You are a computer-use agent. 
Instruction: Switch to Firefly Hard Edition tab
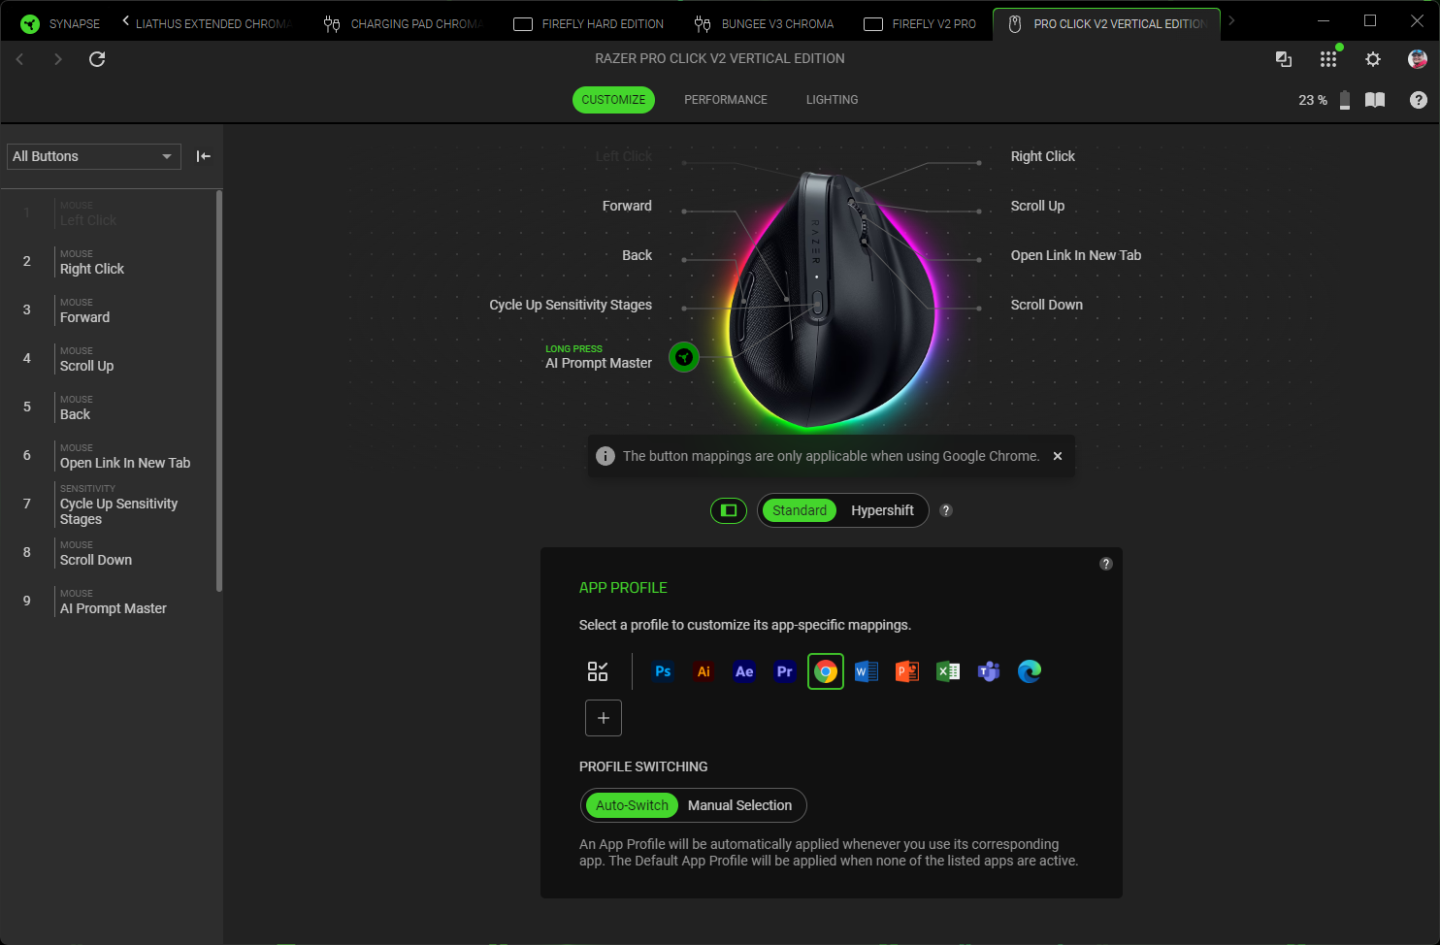(588, 24)
